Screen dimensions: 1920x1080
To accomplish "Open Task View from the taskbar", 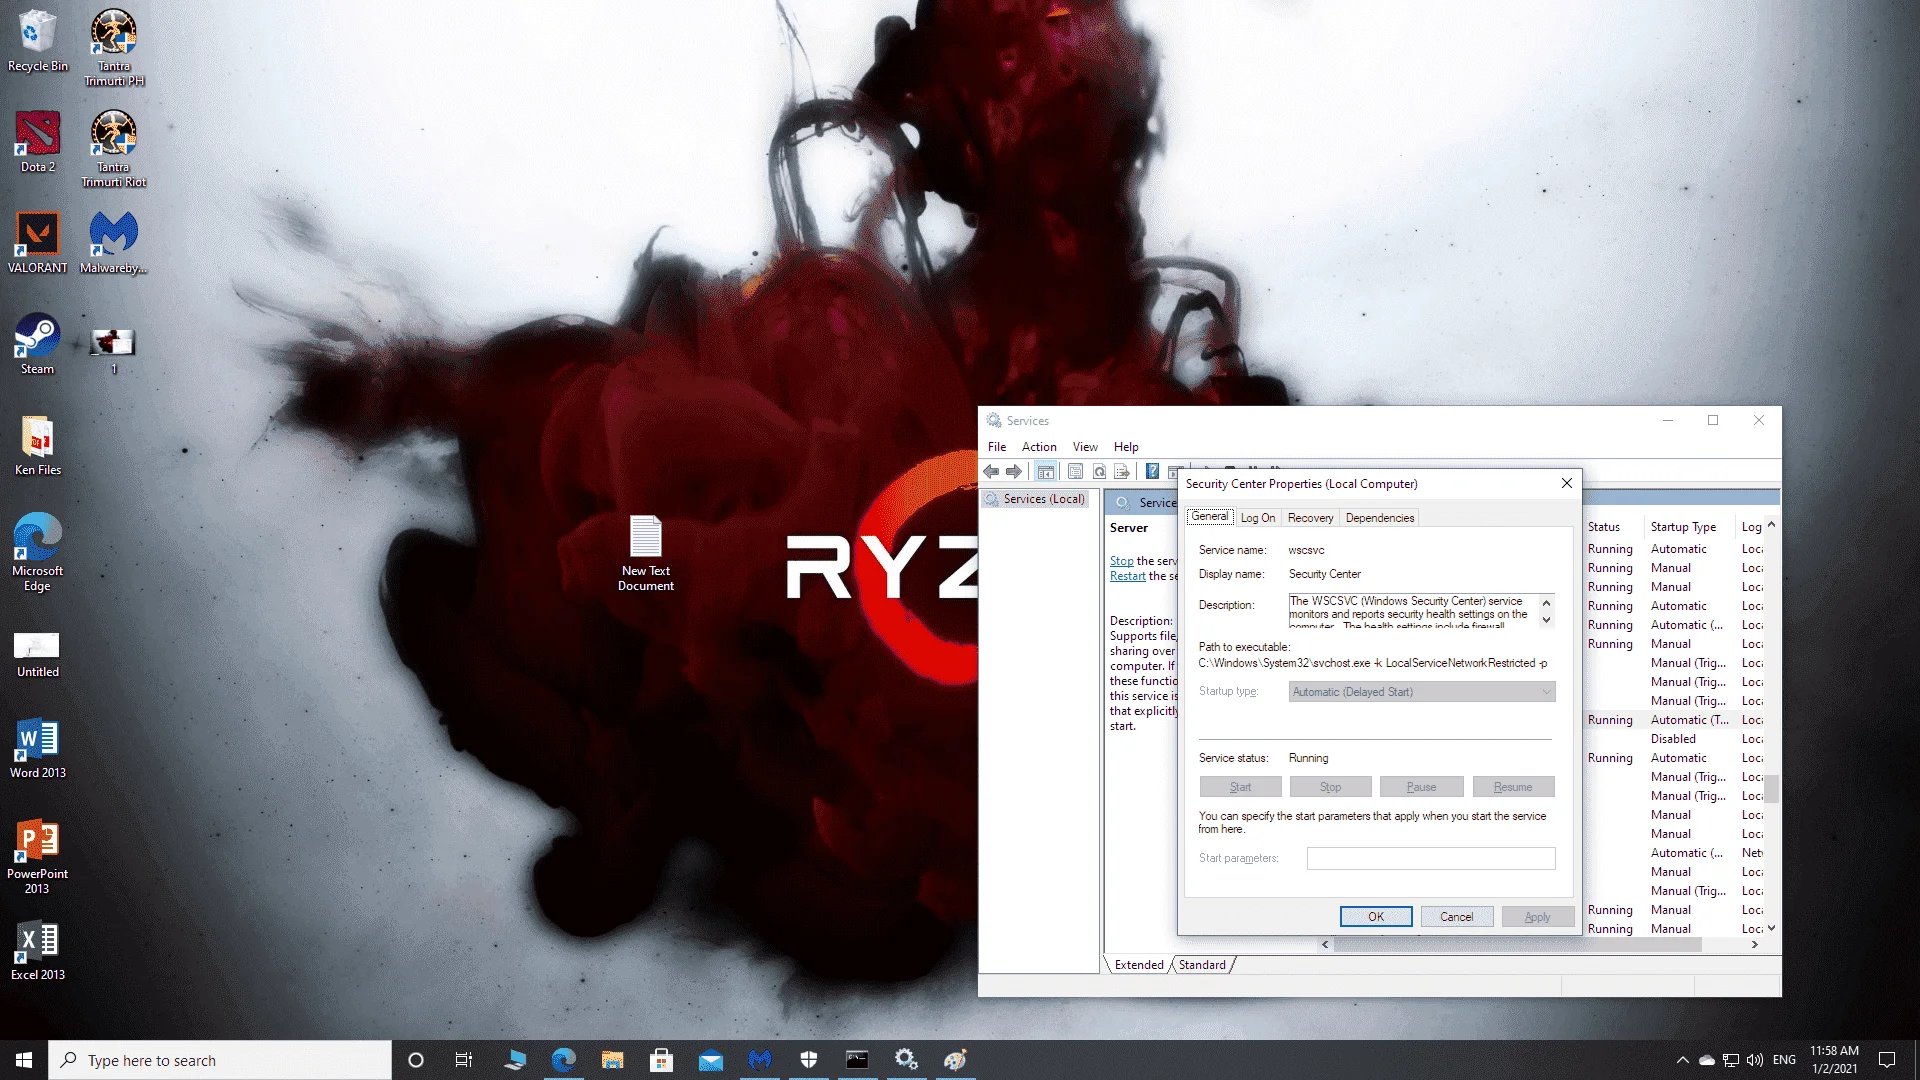I will click(x=464, y=1060).
